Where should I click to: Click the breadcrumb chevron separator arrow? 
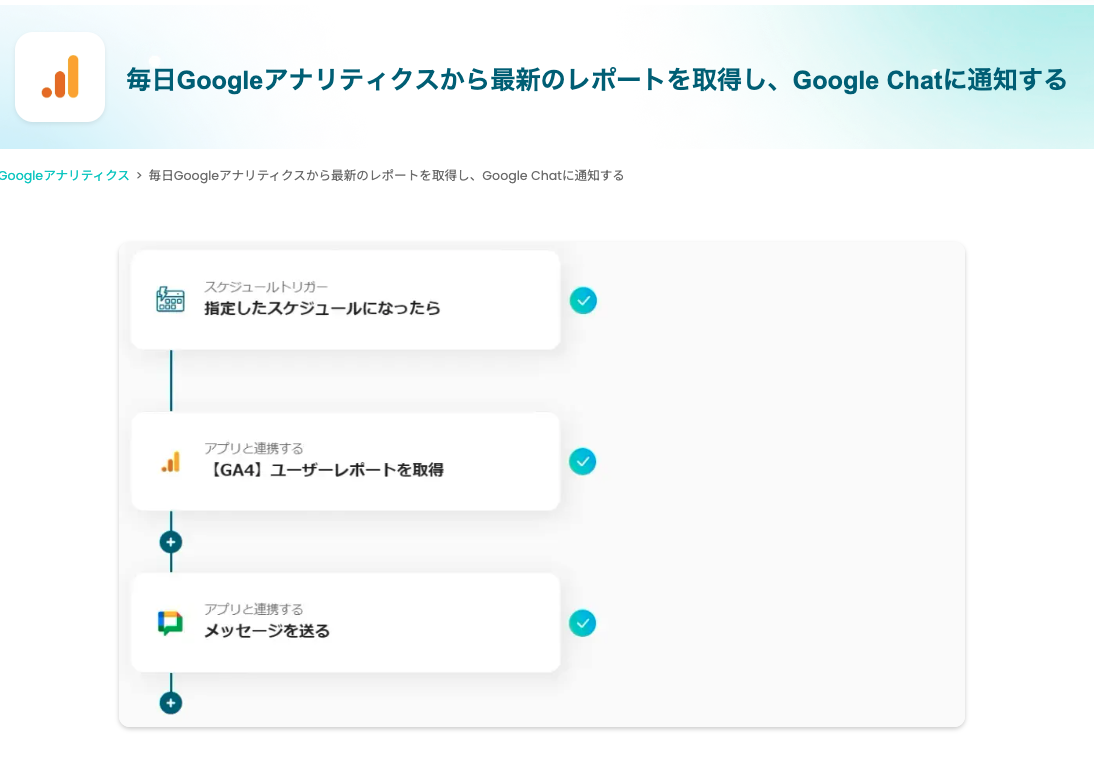pyautogui.click(x=139, y=176)
